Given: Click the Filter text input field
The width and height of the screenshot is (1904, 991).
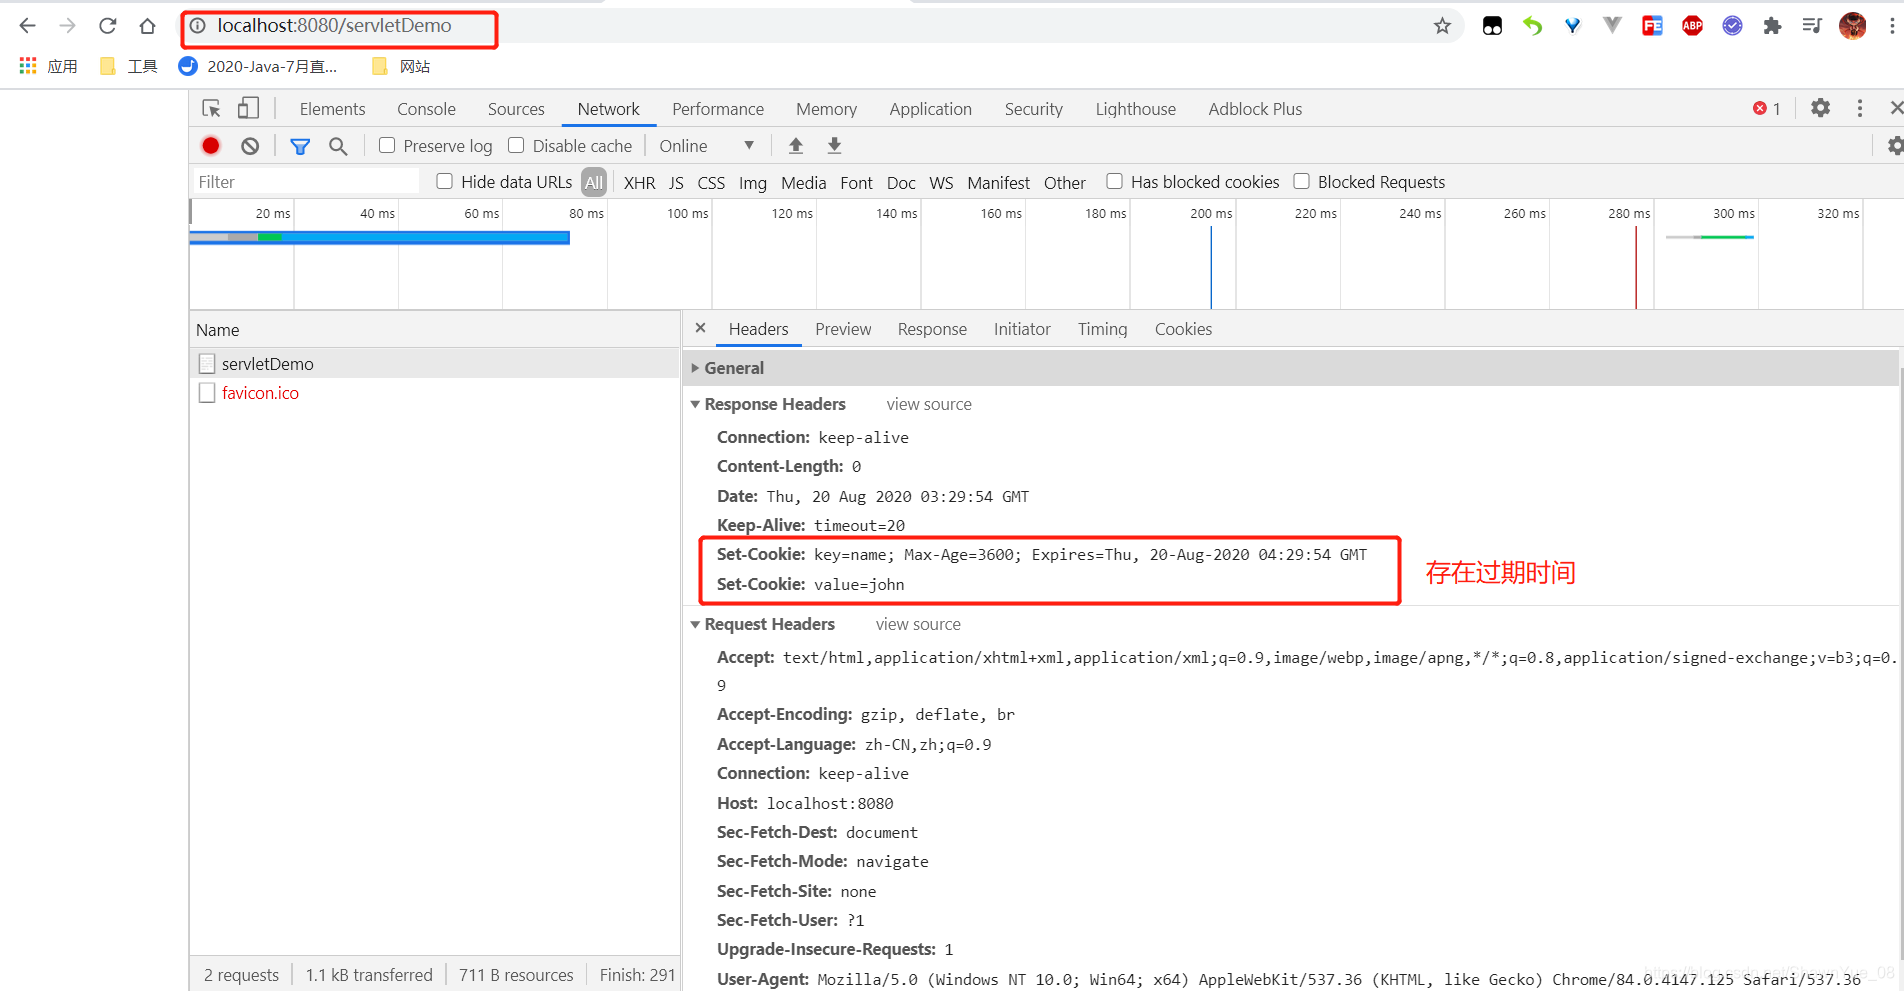Looking at the screenshot, I should pyautogui.click(x=306, y=181).
